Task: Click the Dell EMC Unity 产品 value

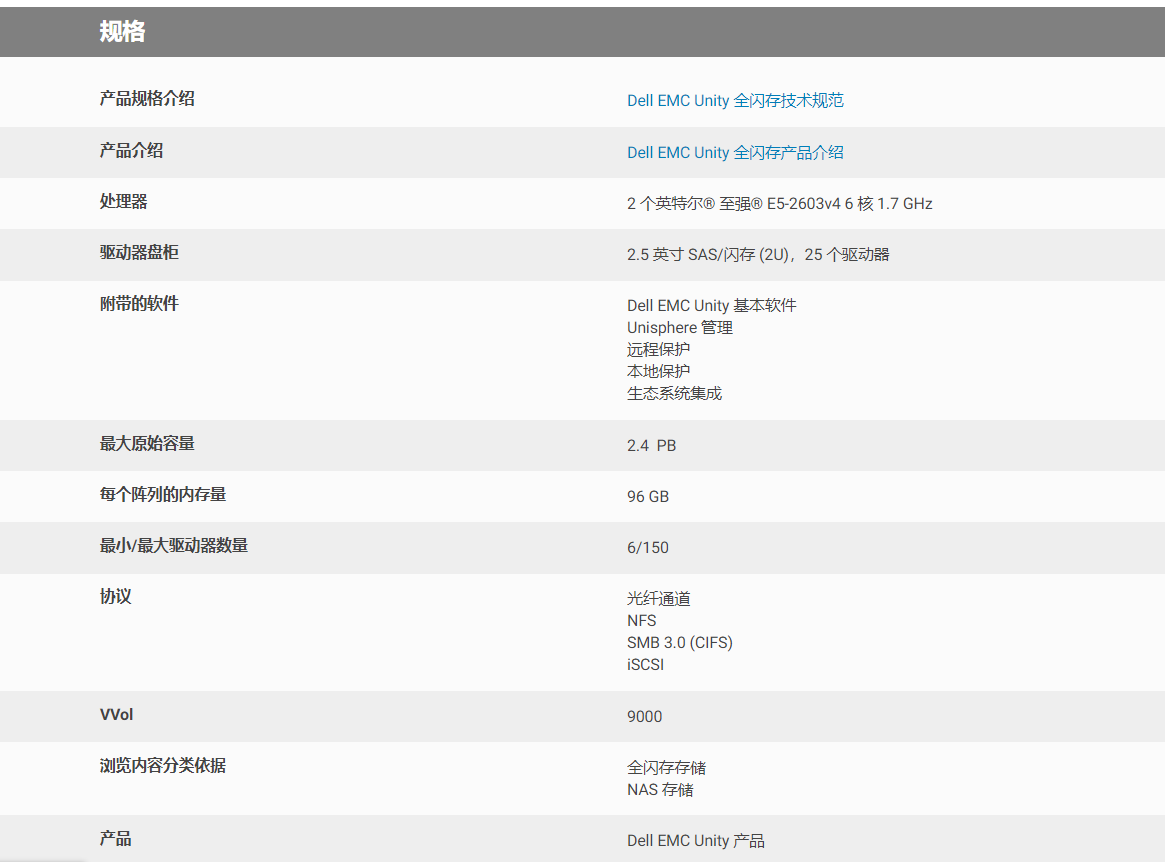Action: (695, 841)
